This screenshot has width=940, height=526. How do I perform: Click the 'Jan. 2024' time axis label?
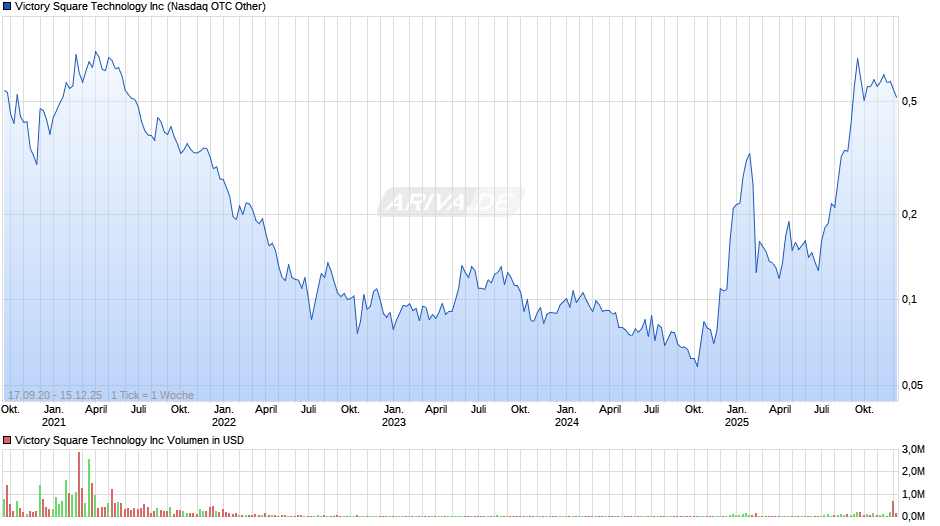click(567, 416)
